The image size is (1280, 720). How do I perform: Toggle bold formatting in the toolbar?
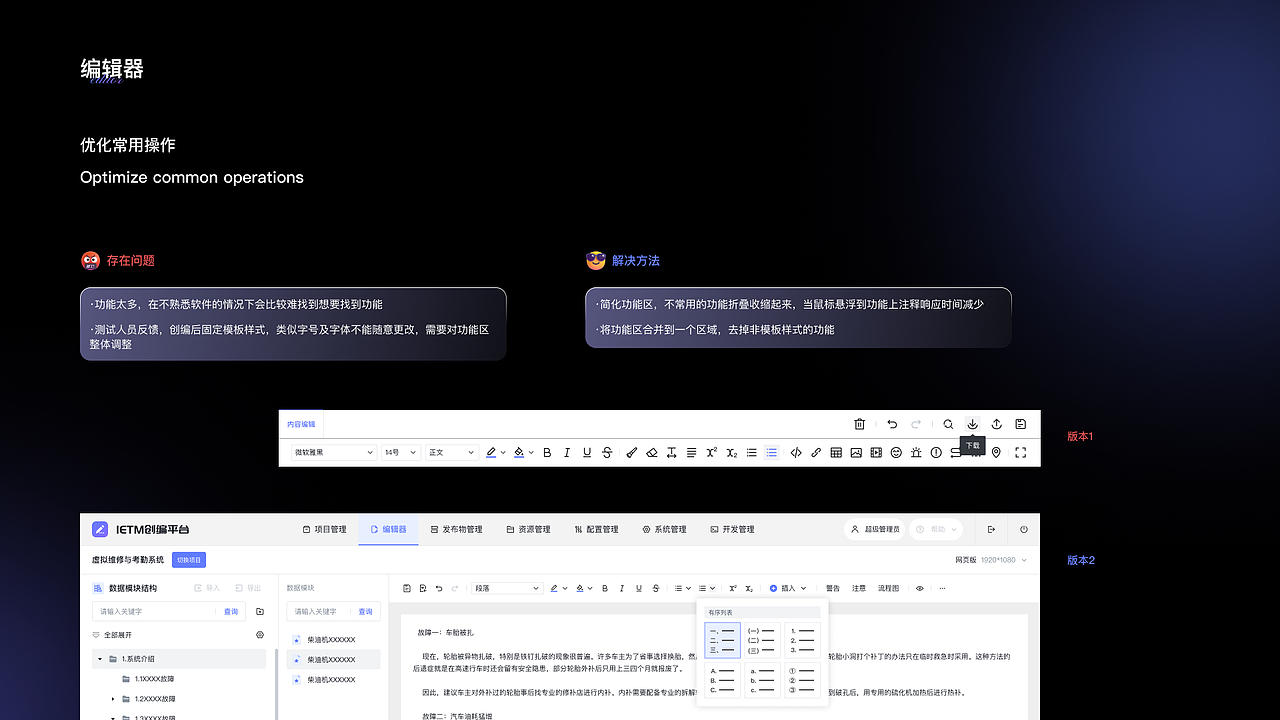point(546,452)
